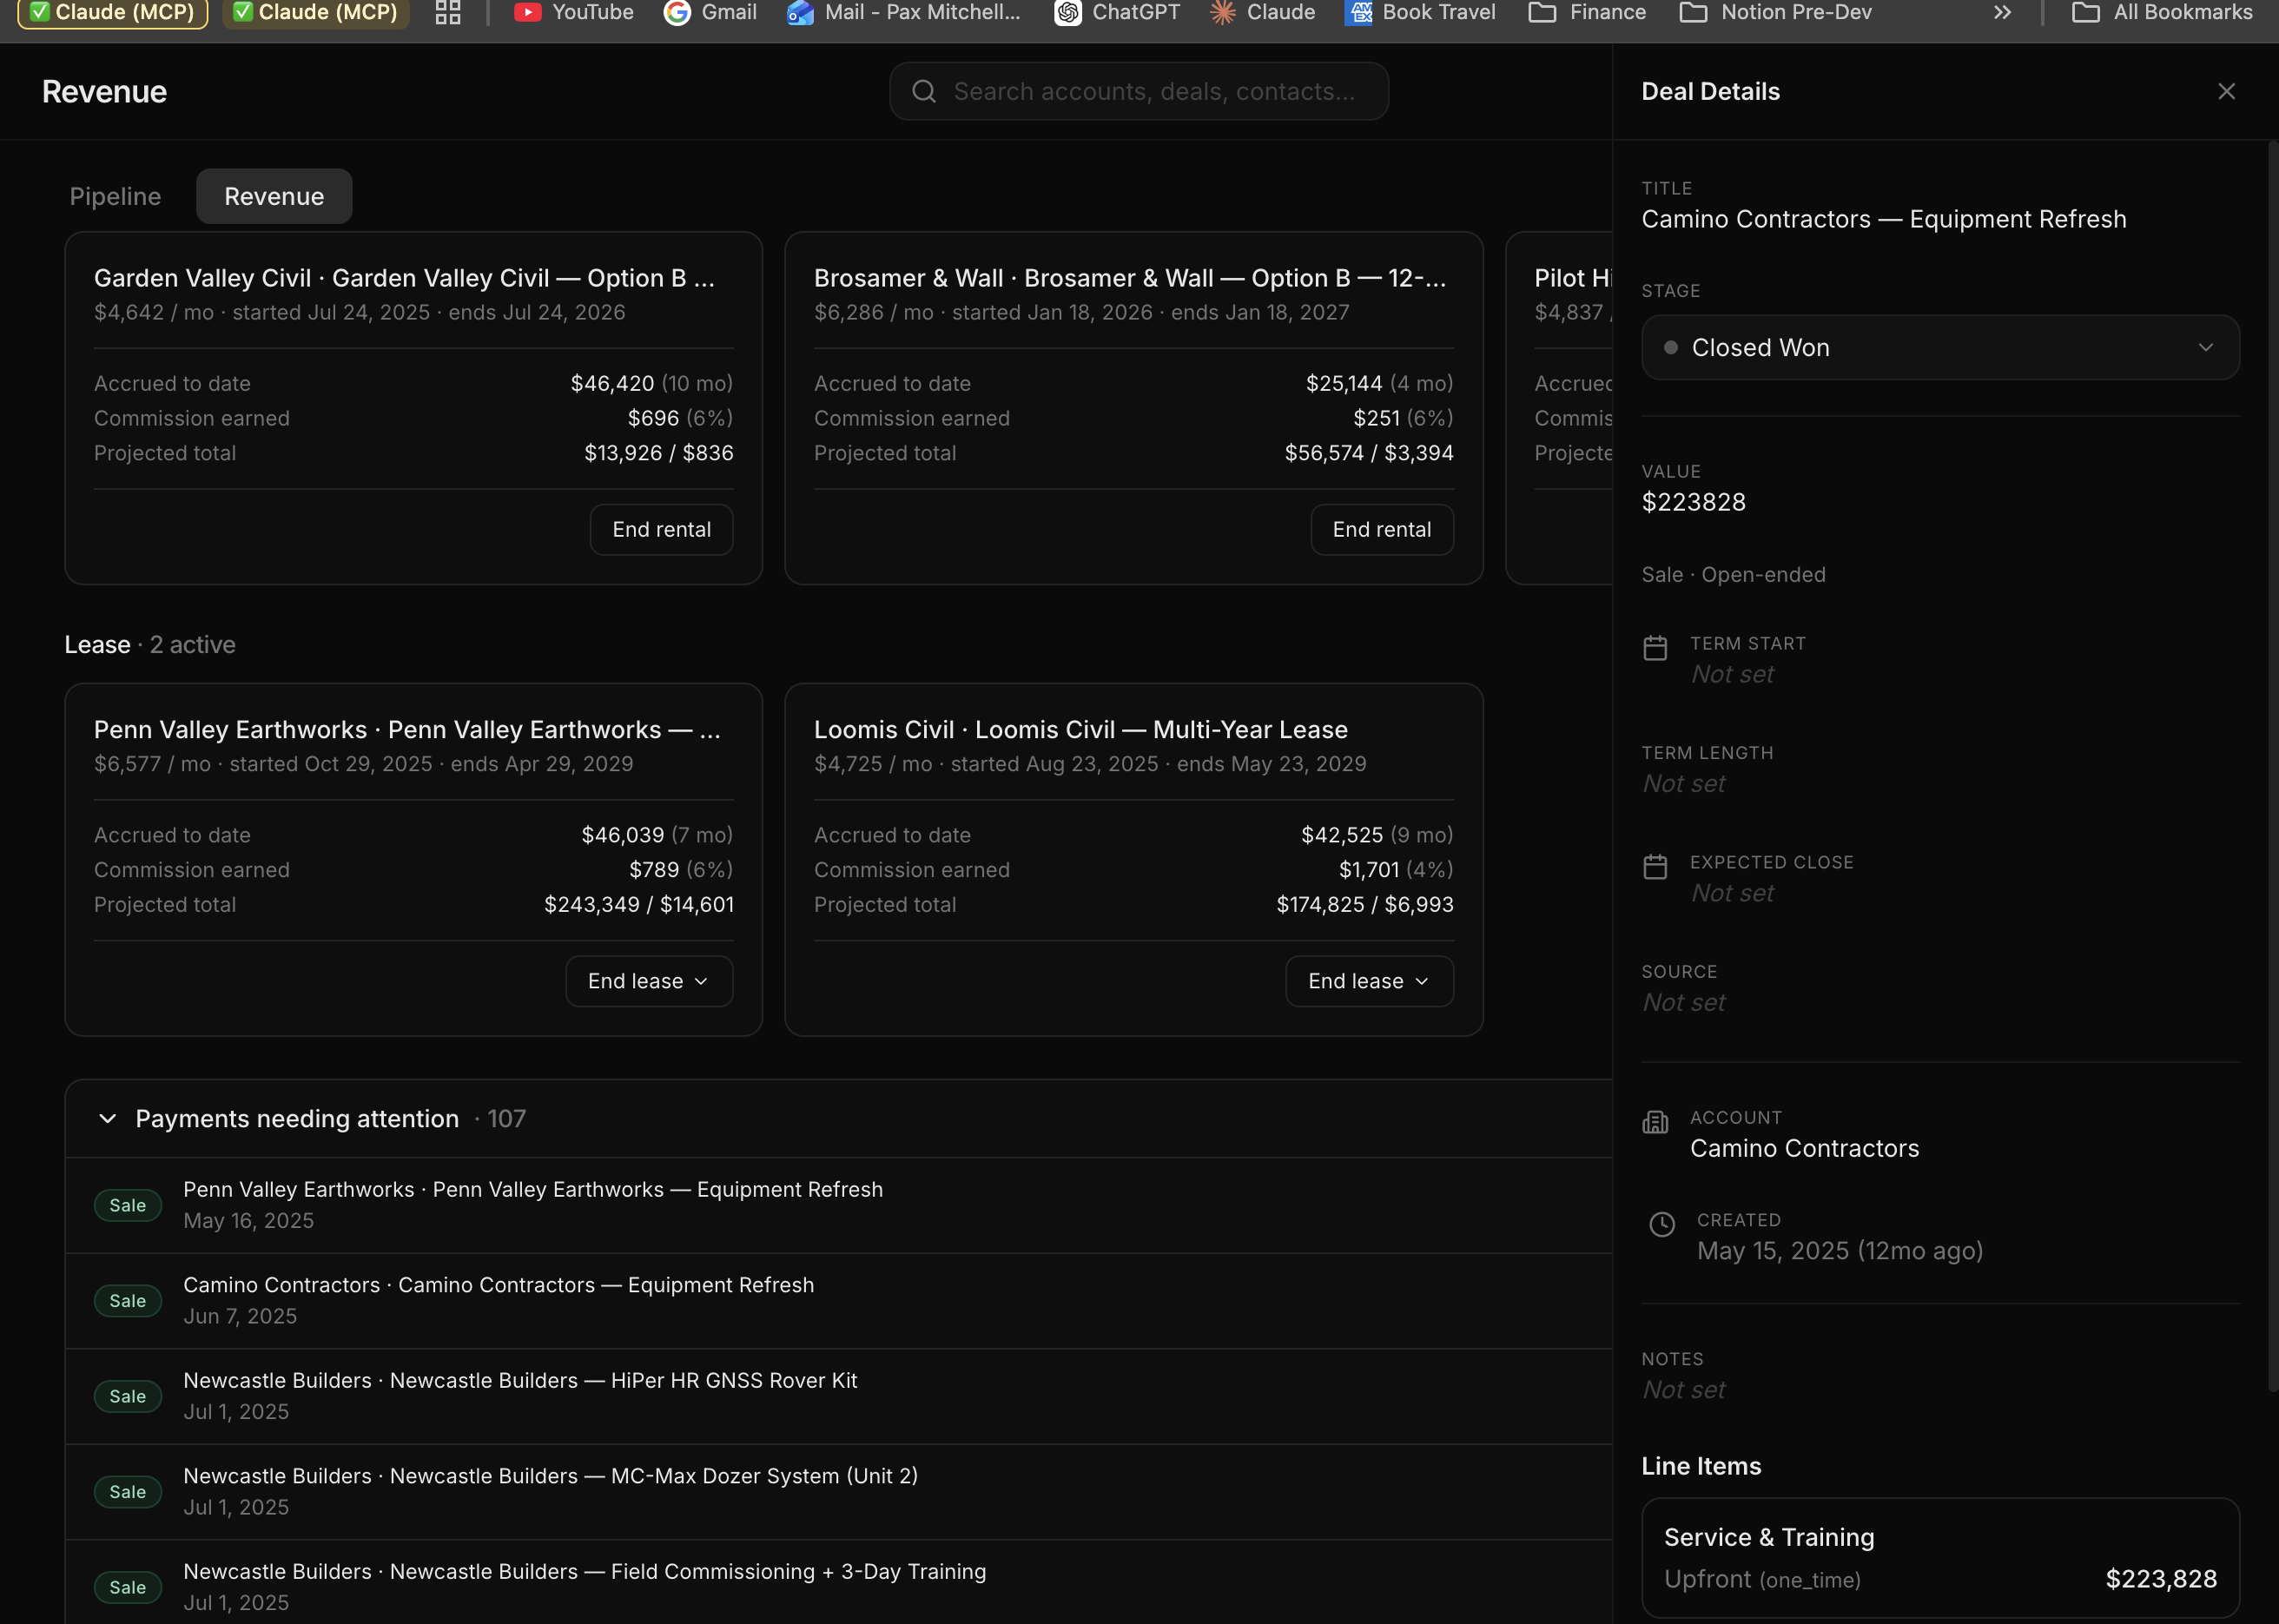Click the Service & Training line item
2279x1624 pixels.
(1940, 1557)
